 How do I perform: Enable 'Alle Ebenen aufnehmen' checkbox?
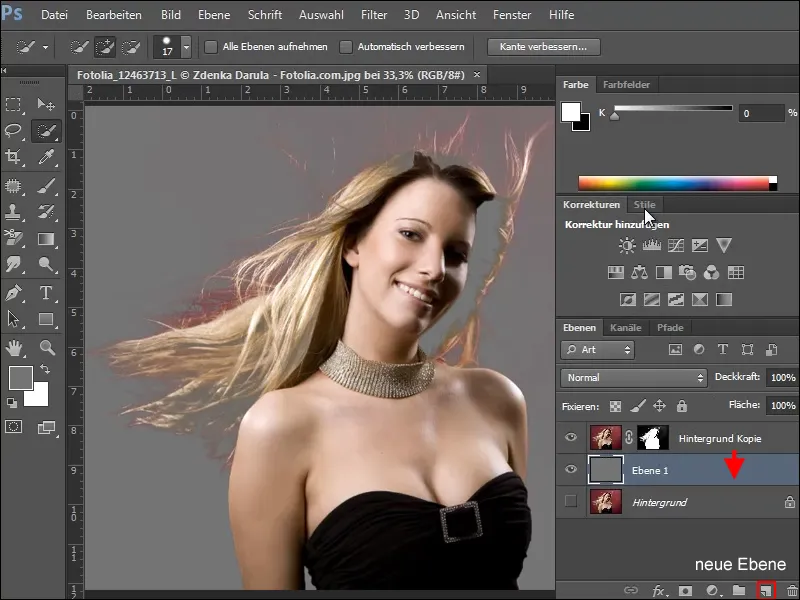point(211,47)
